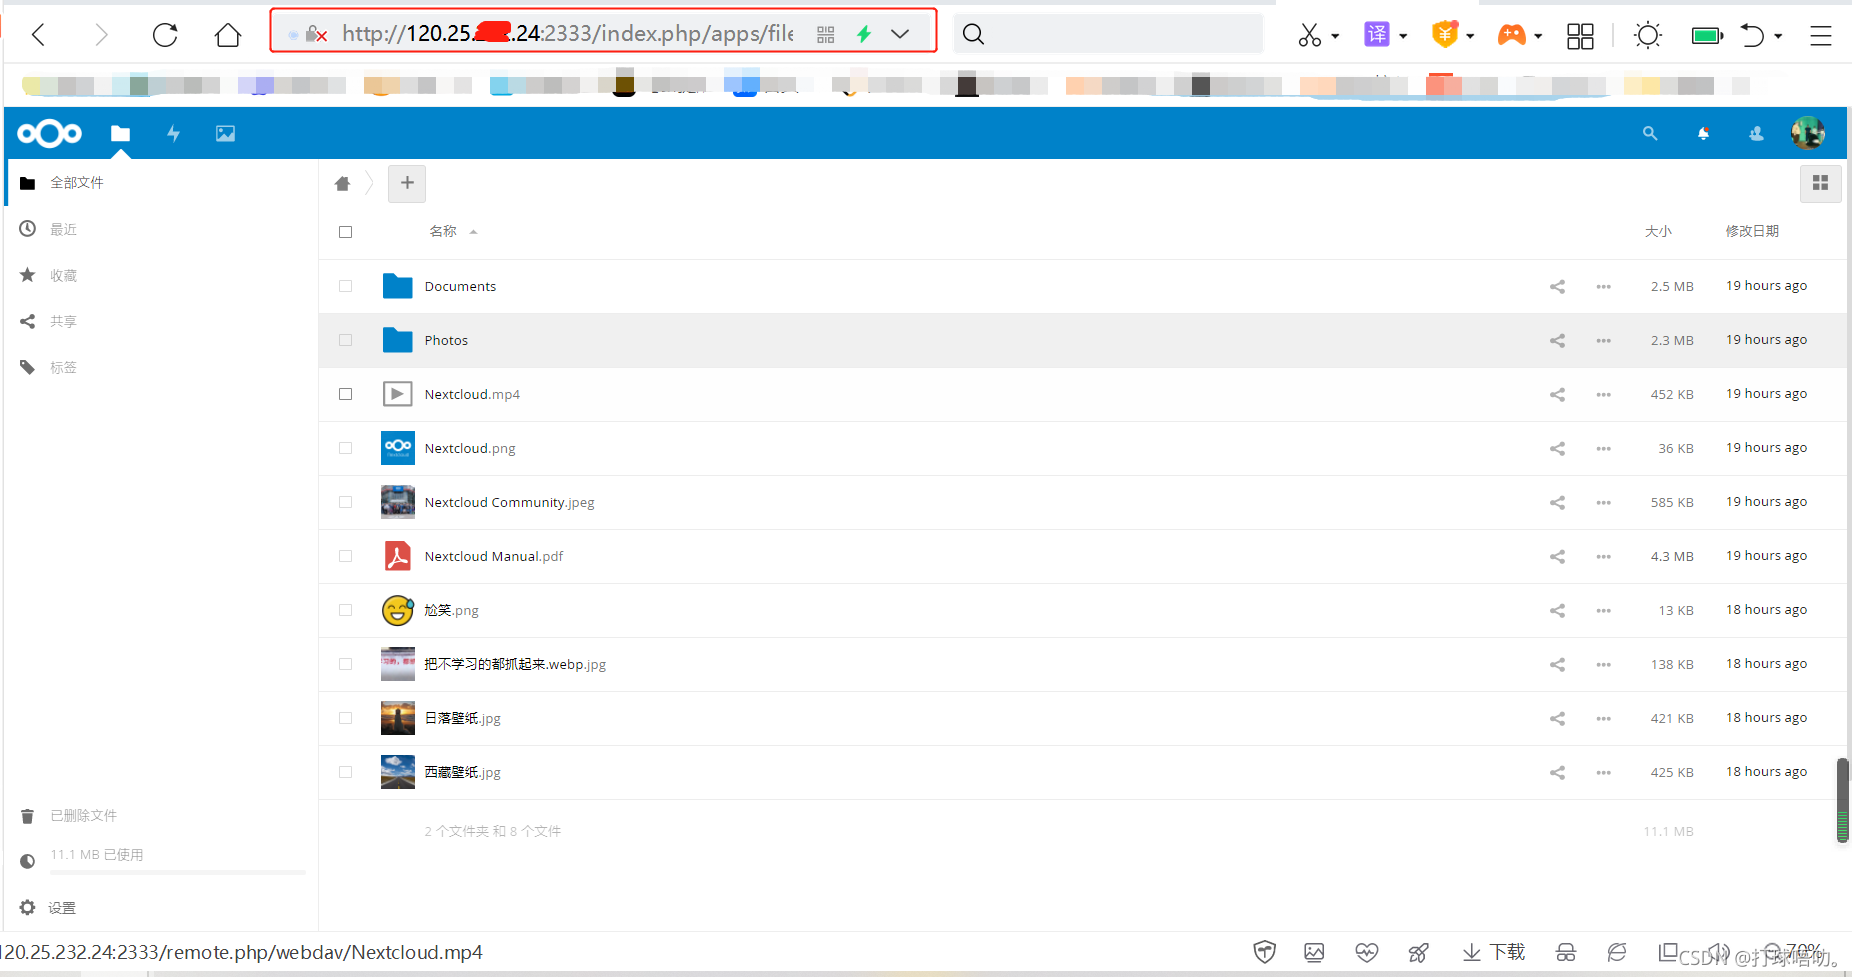The image size is (1852, 977).
Task: Open more actions for Photos
Action: click(x=1604, y=341)
